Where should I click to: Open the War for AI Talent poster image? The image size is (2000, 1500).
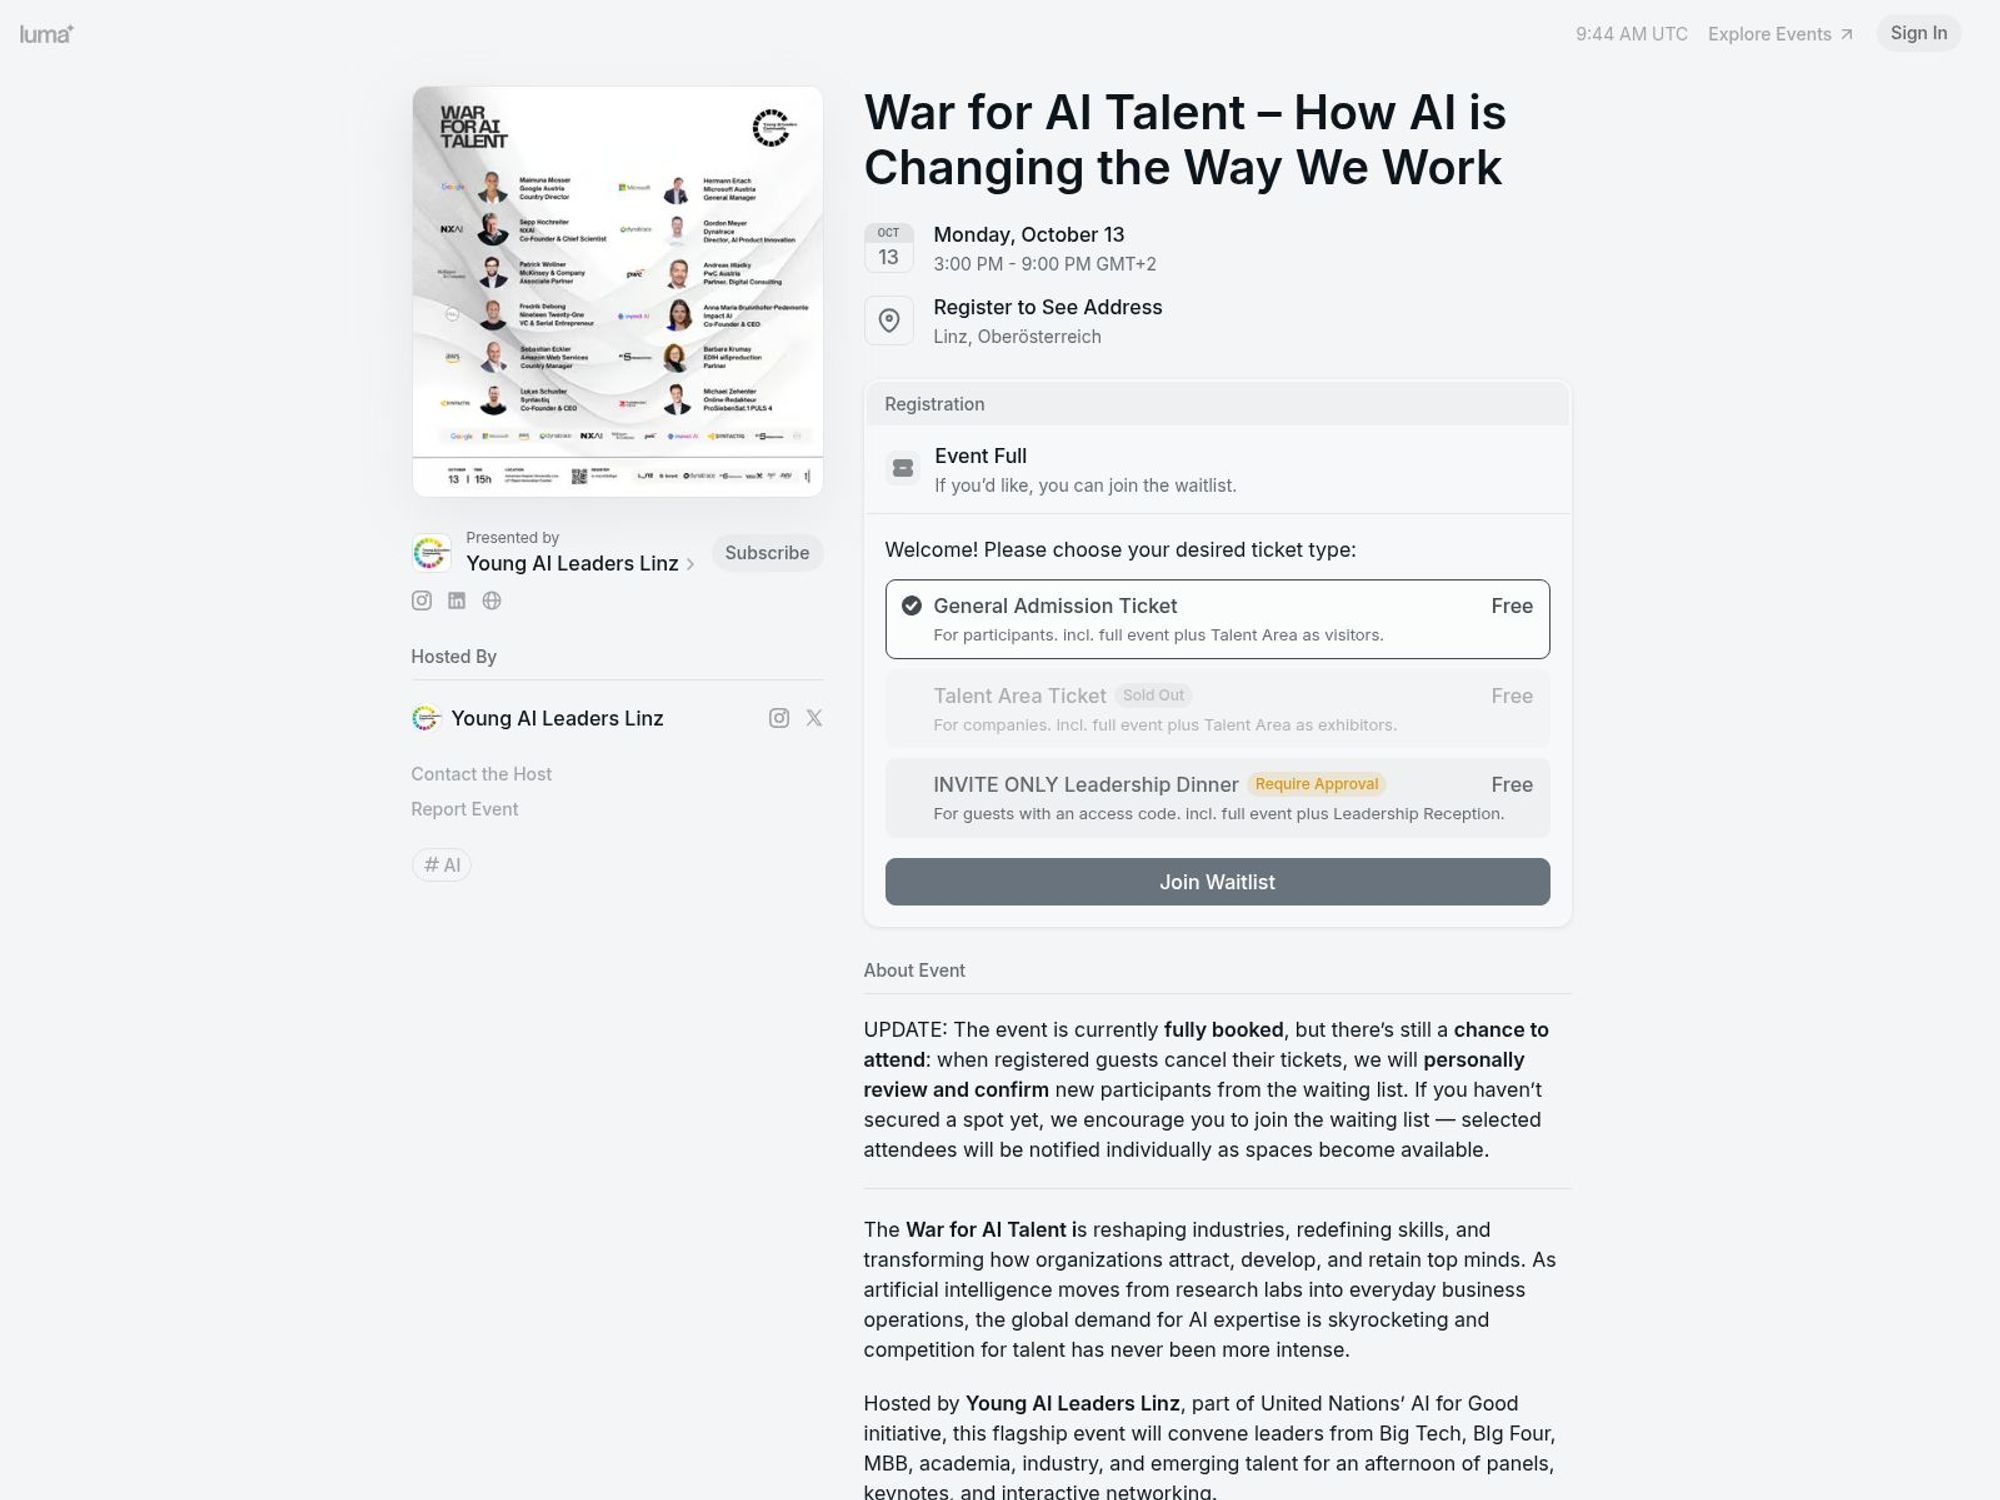(x=617, y=291)
